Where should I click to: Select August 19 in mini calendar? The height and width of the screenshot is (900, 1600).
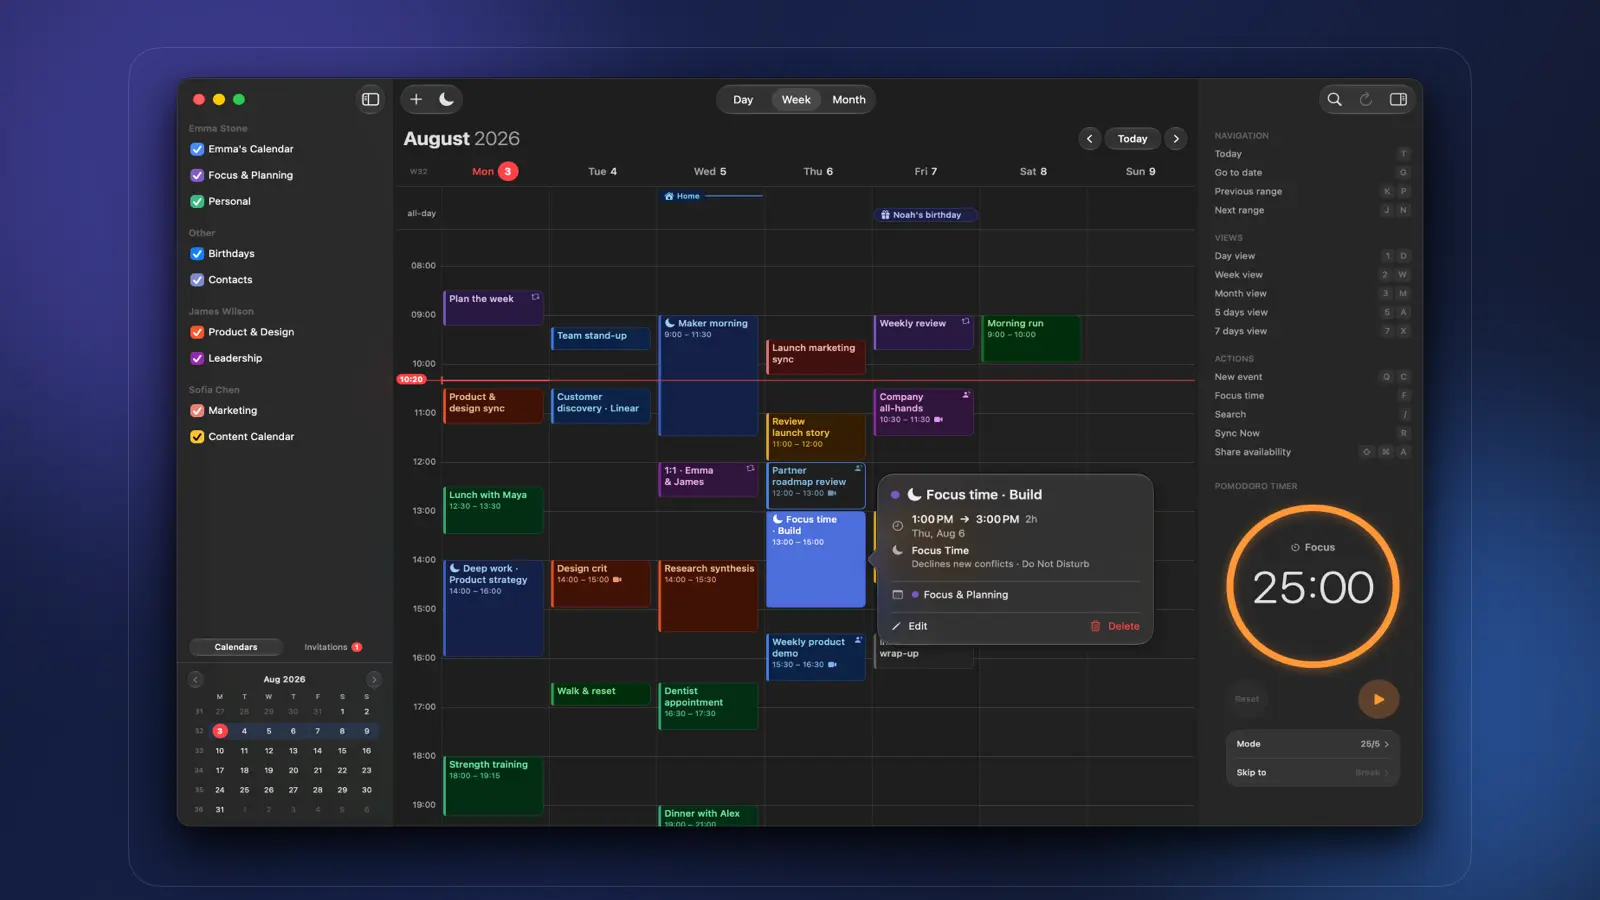pyautogui.click(x=268, y=771)
